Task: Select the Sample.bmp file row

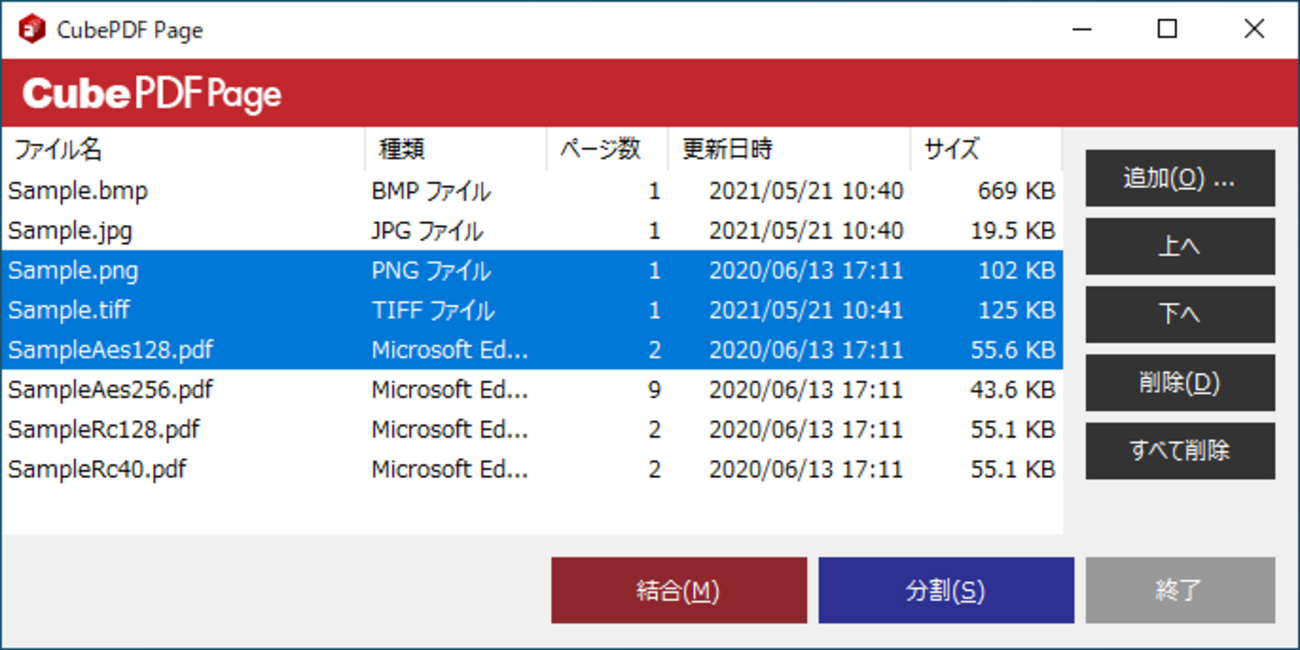Action: 532,191
